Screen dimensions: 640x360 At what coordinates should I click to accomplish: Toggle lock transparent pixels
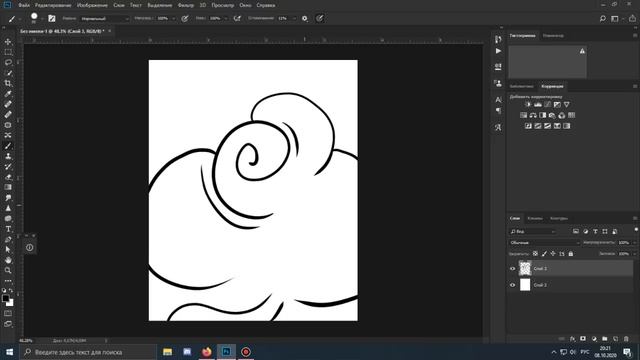coord(535,254)
